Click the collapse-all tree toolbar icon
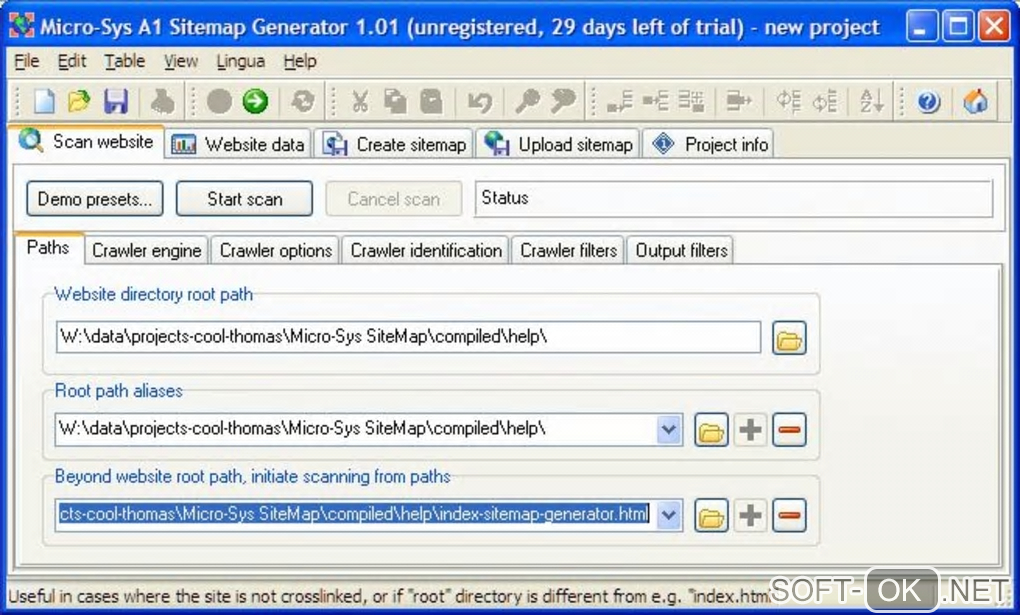1020x615 pixels. point(825,102)
